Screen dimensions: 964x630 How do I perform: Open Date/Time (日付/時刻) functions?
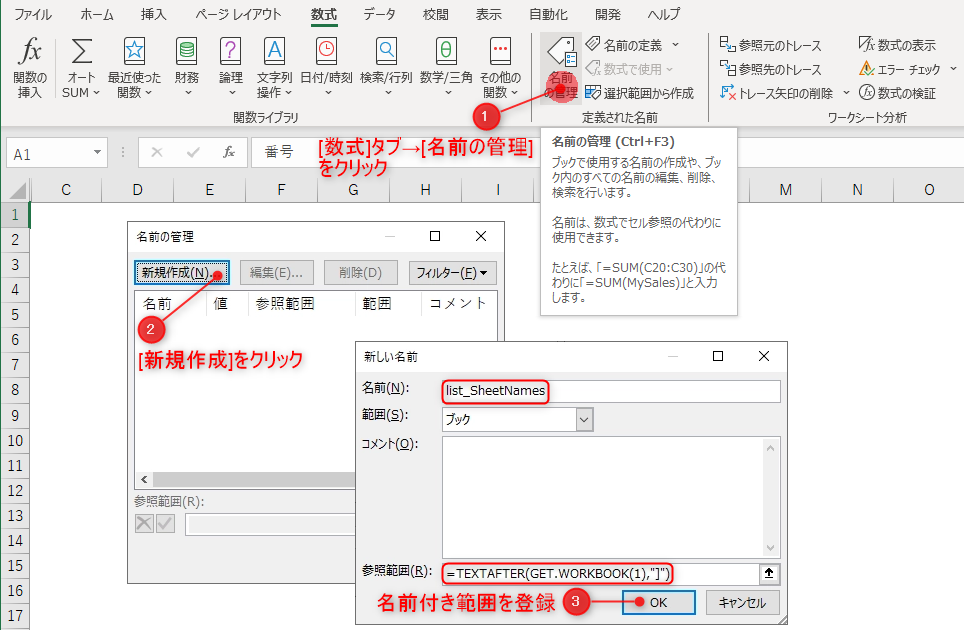click(x=326, y=67)
